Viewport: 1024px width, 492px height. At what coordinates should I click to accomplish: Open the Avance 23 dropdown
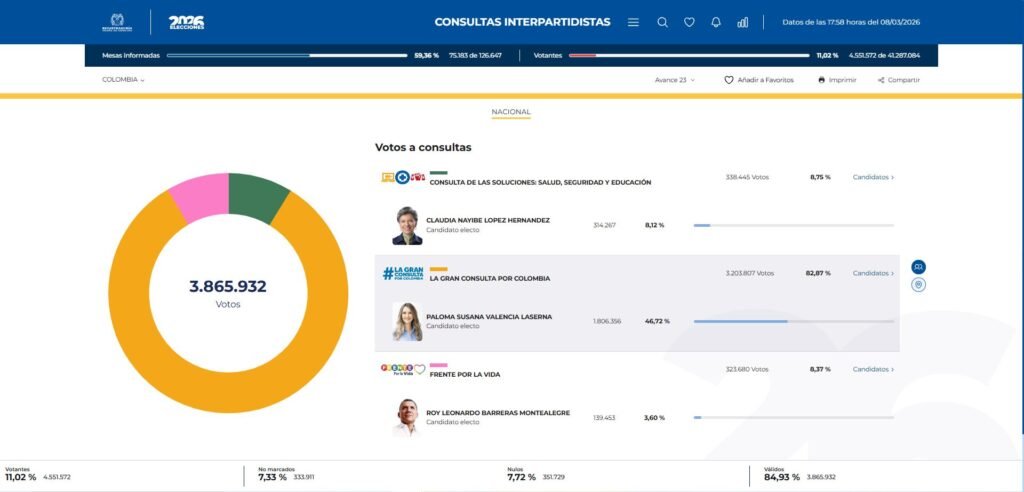675,80
